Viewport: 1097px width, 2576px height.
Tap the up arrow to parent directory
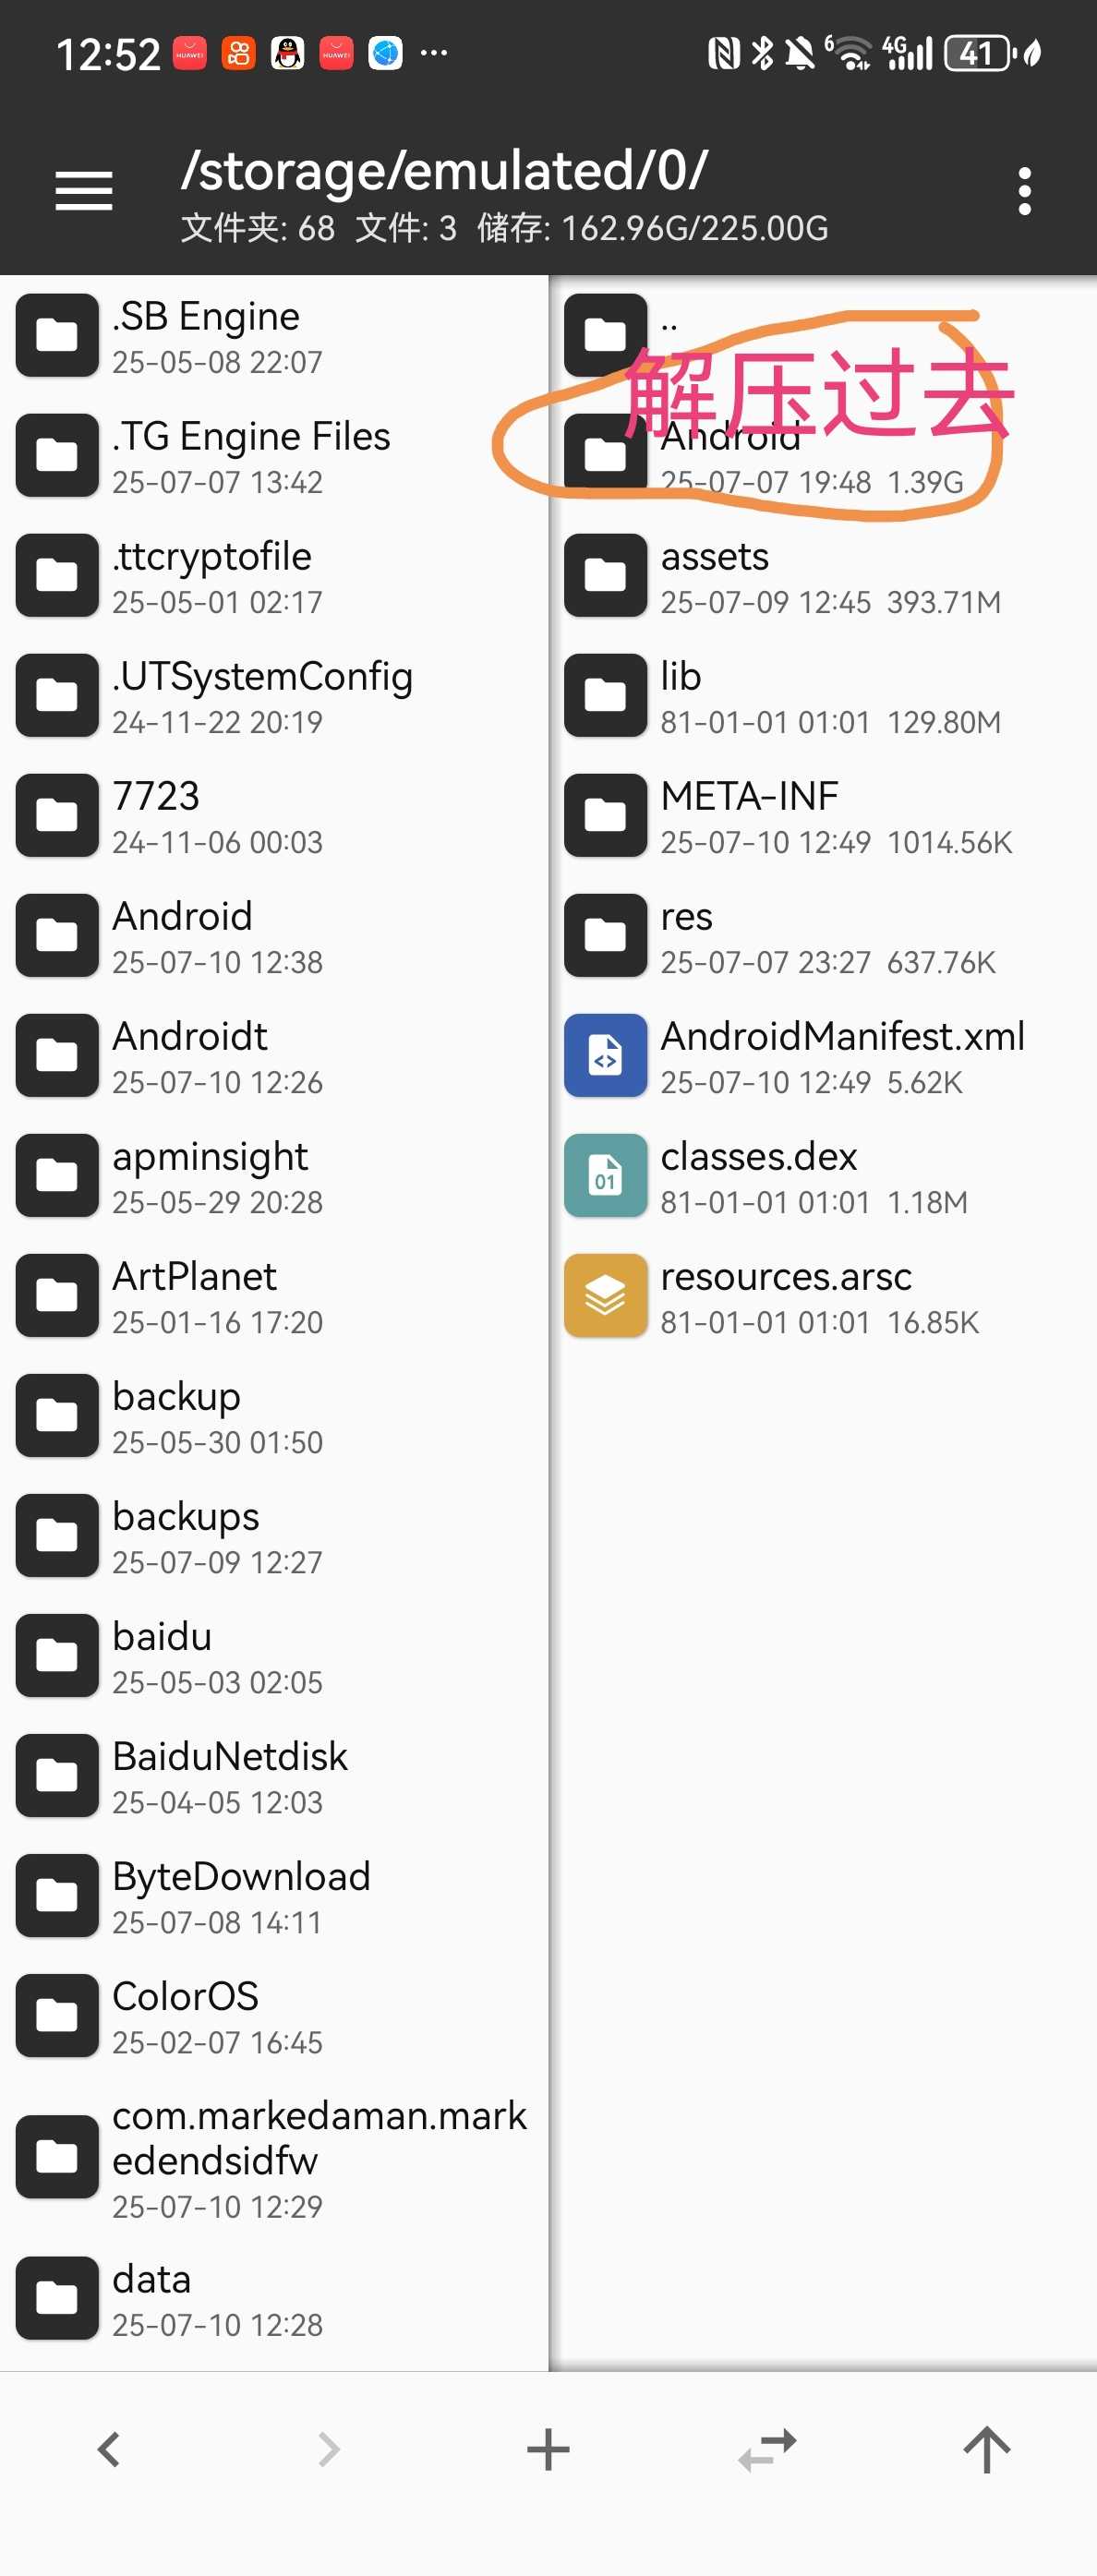987,2449
